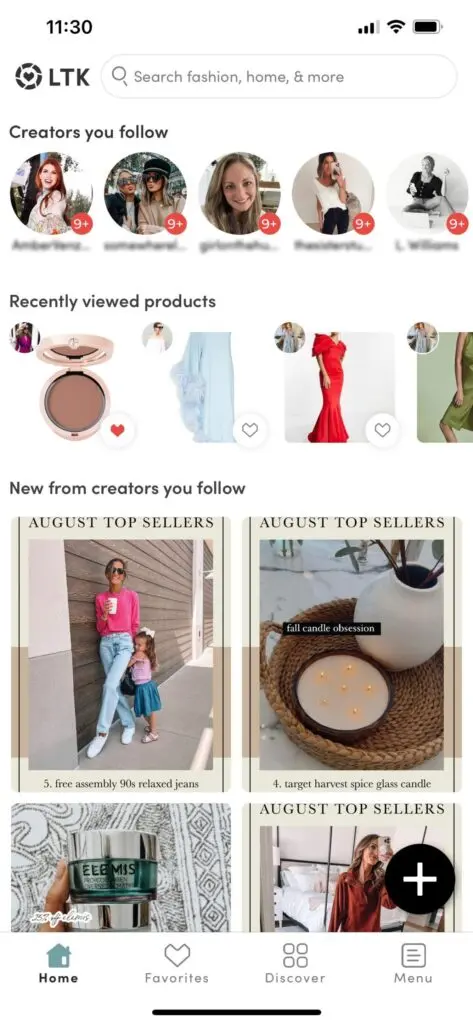Open the black plus create button
This screenshot has height=1024, width=473.
419,879
